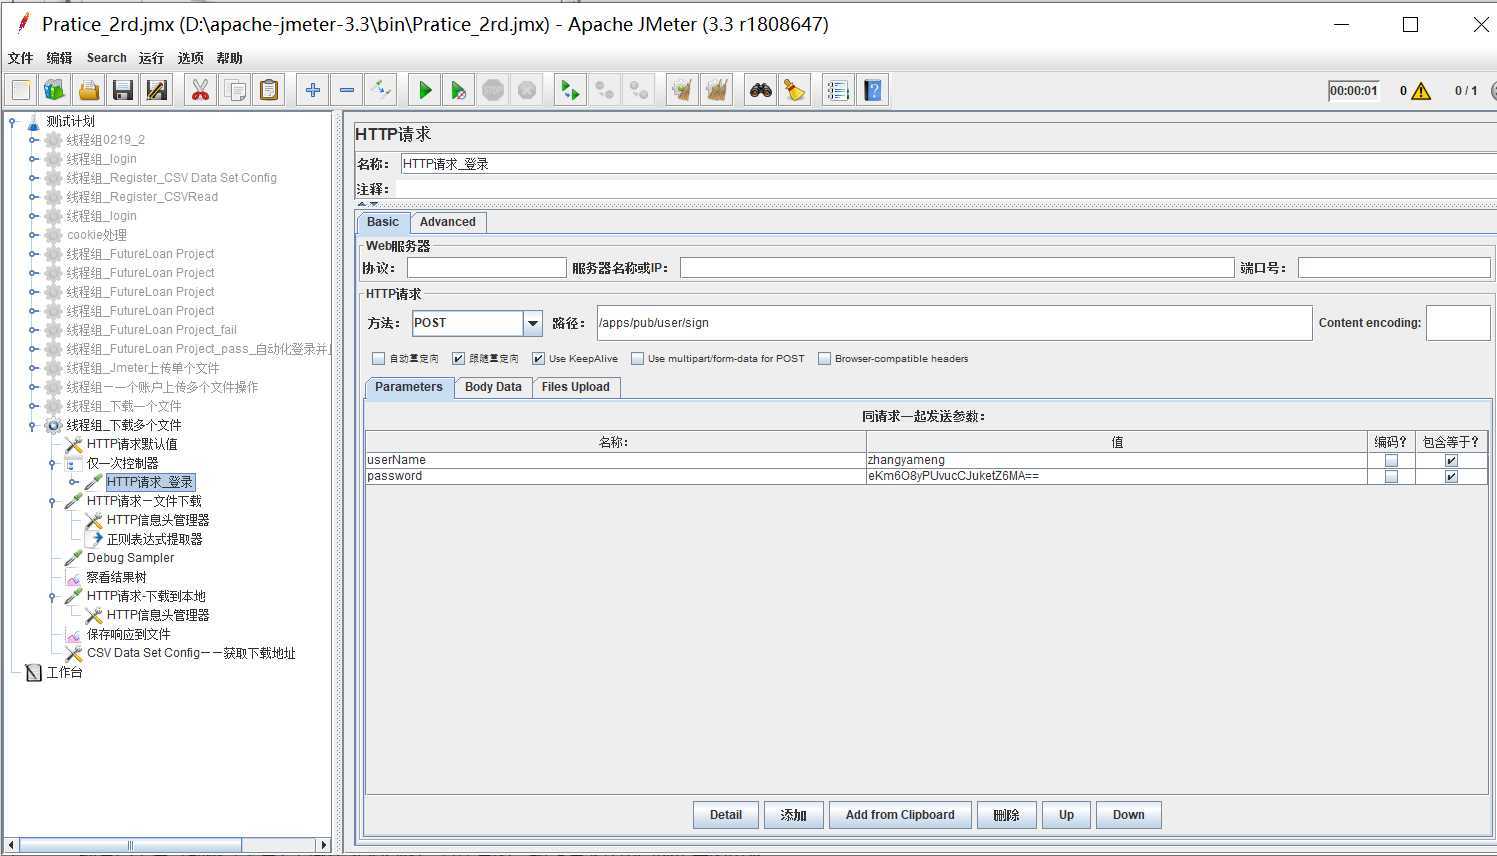Click Add from Clipboard button
Screen dimensions: 1497x856
tap(900, 815)
